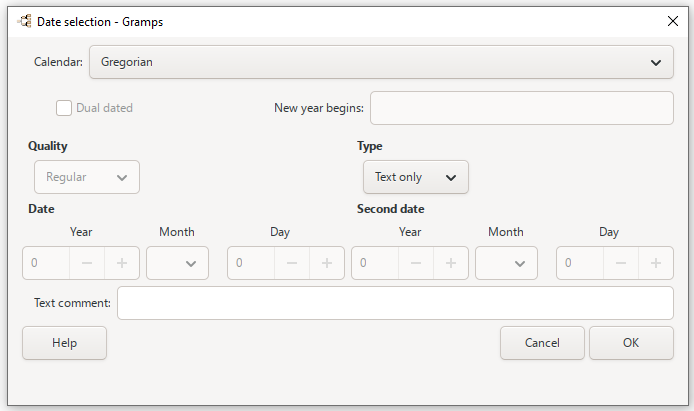
Task: Increase the Second date Year value
Action: 451,263
